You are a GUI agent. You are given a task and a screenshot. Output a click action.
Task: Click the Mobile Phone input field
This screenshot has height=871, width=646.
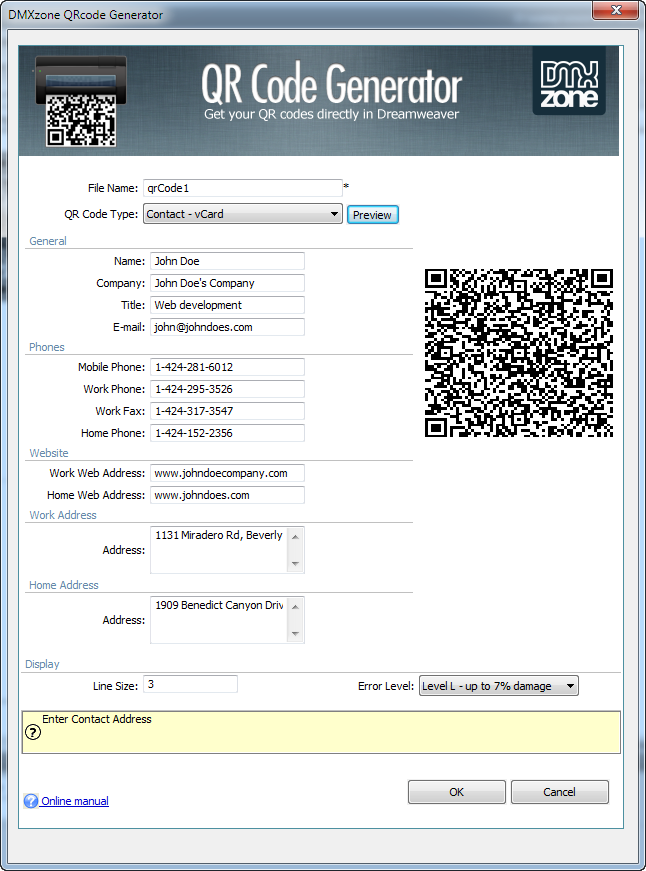(227, 367)
